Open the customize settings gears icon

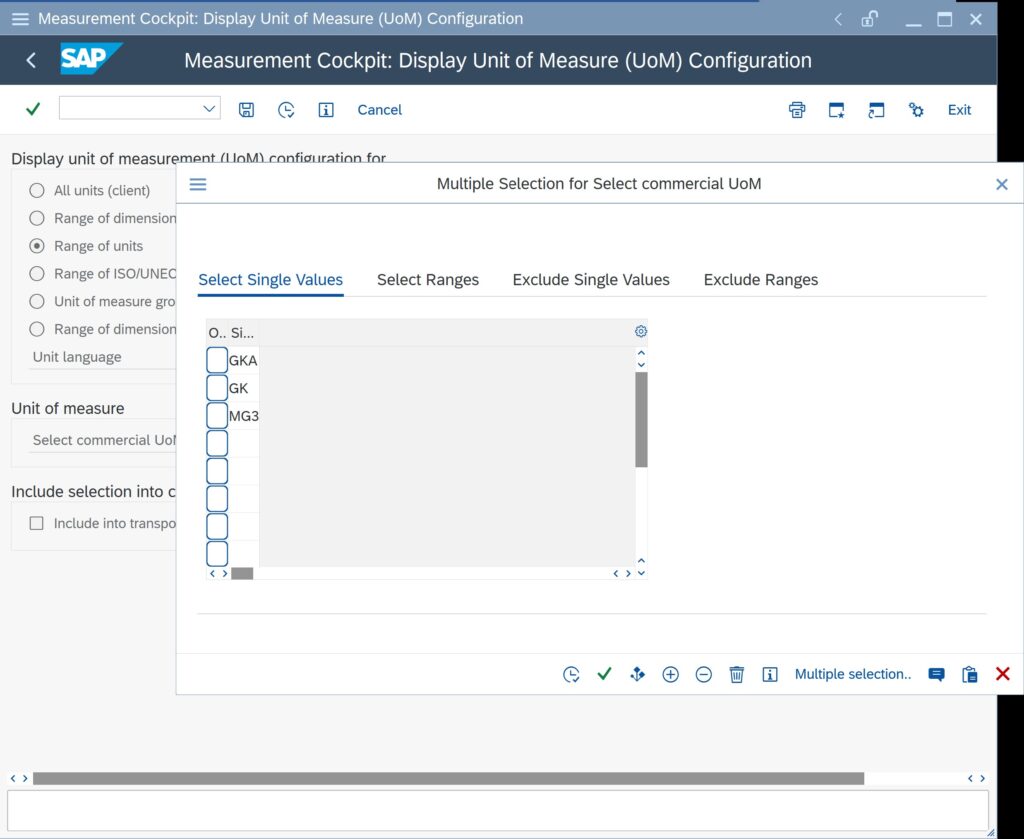point(916,110)
